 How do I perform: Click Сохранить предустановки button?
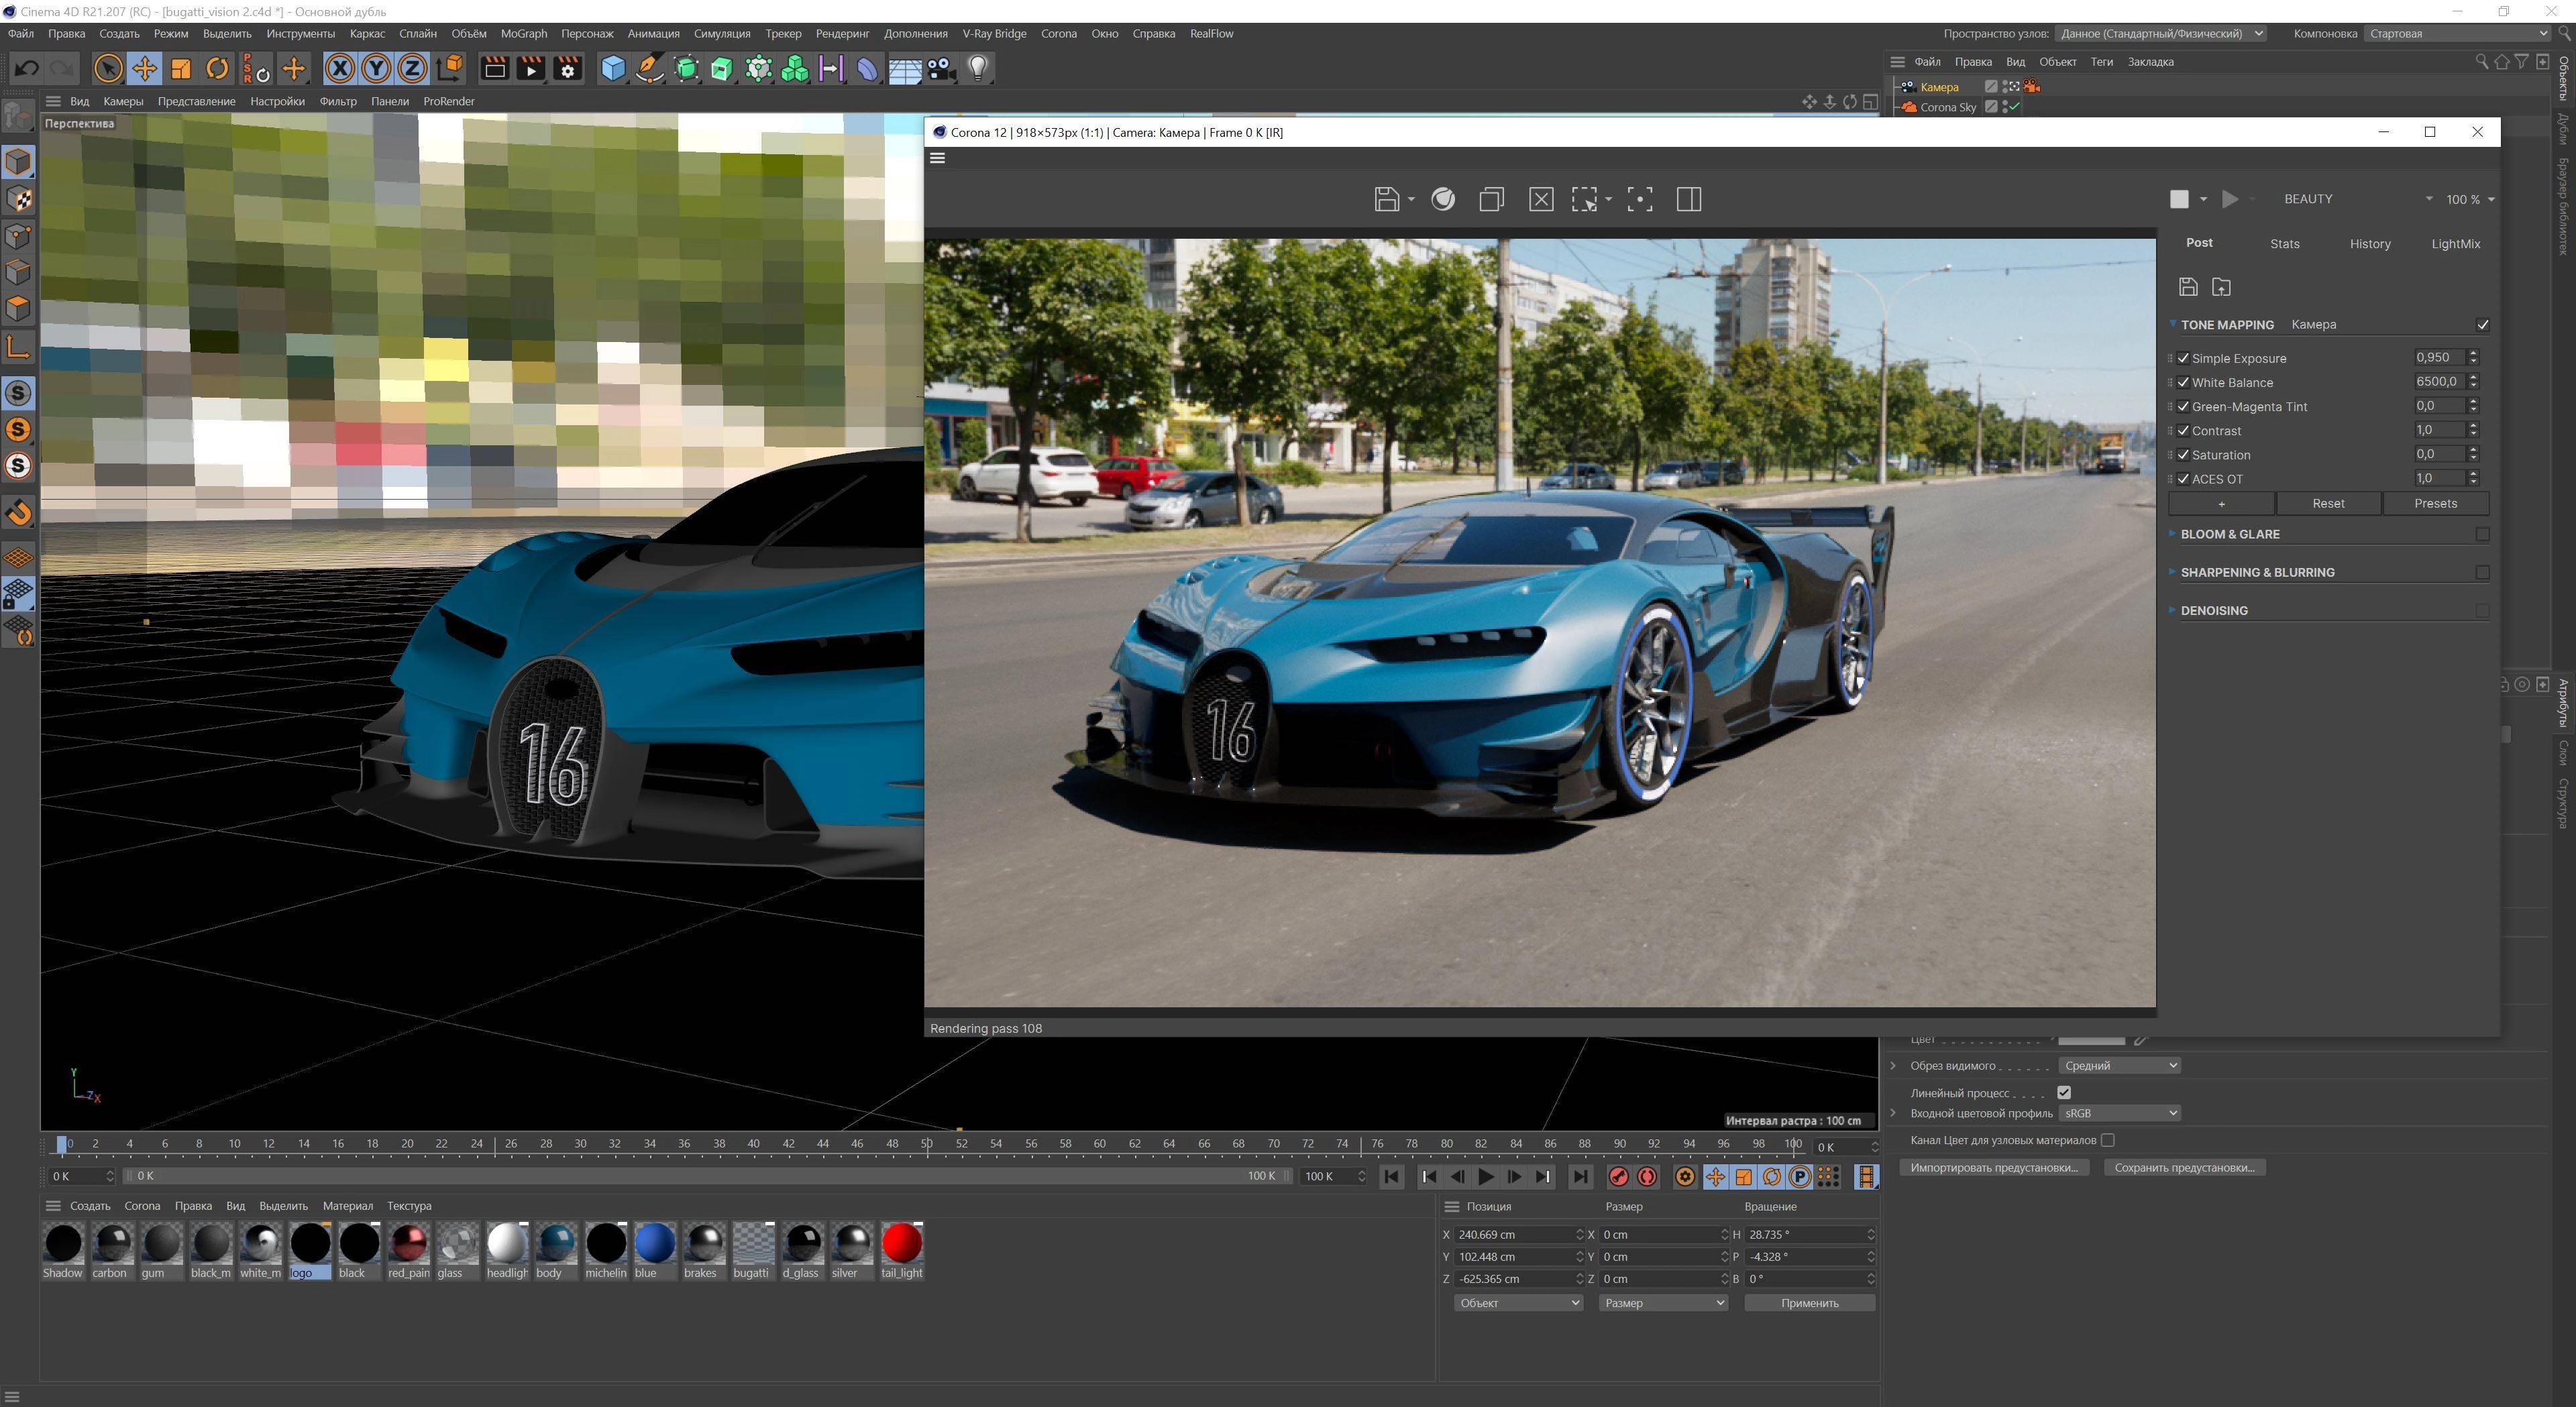2184,1167
